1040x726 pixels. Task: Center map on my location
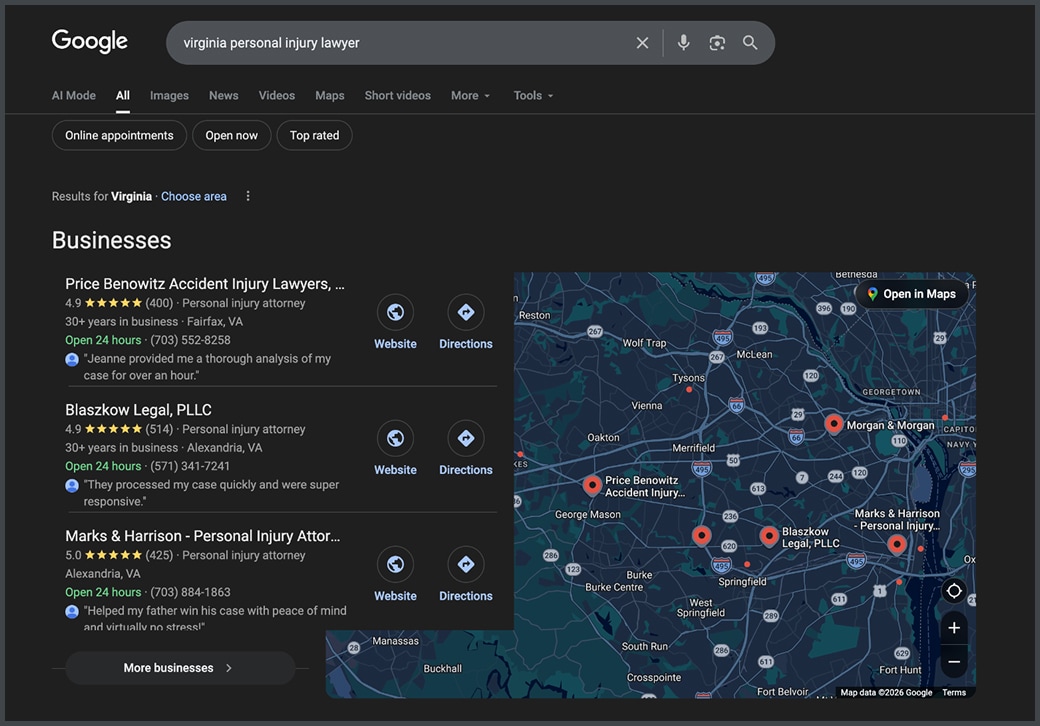tap(954, 591)
